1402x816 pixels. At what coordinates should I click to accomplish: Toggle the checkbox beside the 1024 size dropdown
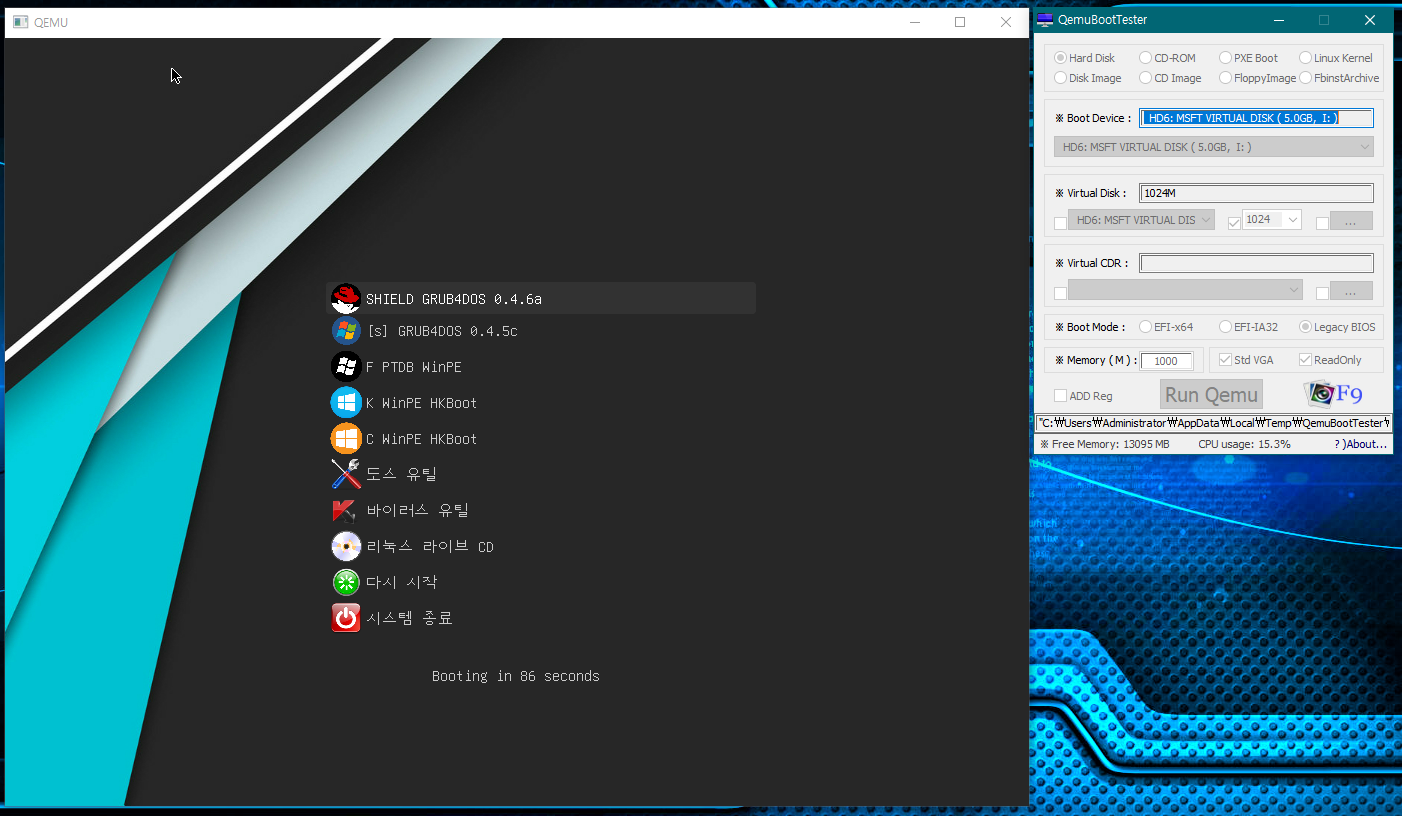[1233, 223]
